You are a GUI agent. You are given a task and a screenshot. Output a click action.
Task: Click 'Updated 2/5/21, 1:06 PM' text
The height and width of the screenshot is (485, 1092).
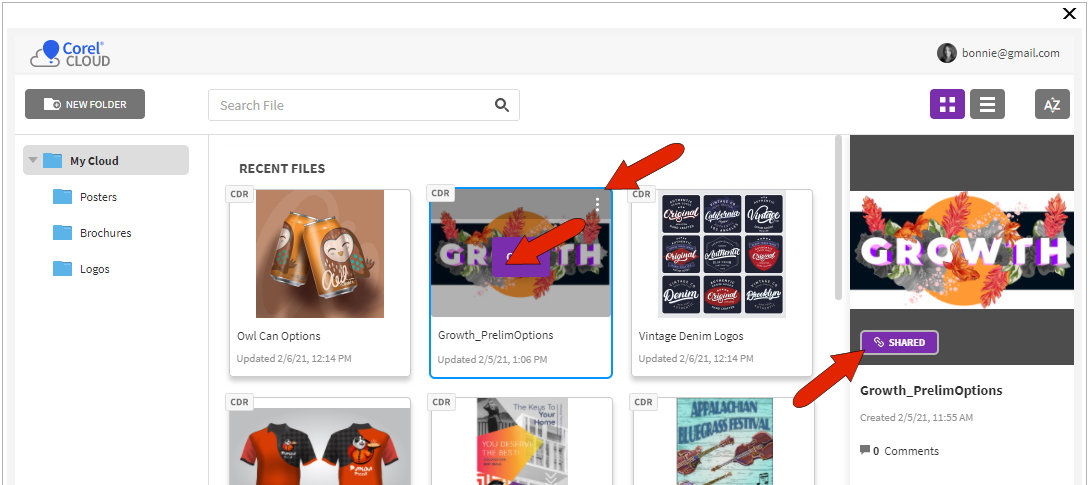click(492, 360)
